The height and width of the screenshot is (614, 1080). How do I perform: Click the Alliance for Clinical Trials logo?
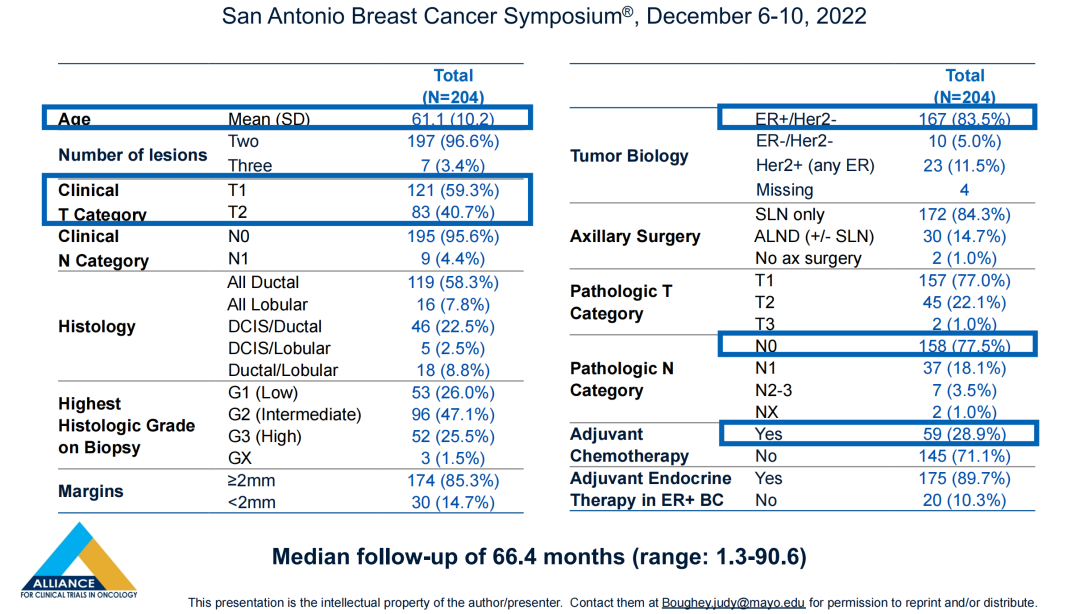click(x=78, y=561)
